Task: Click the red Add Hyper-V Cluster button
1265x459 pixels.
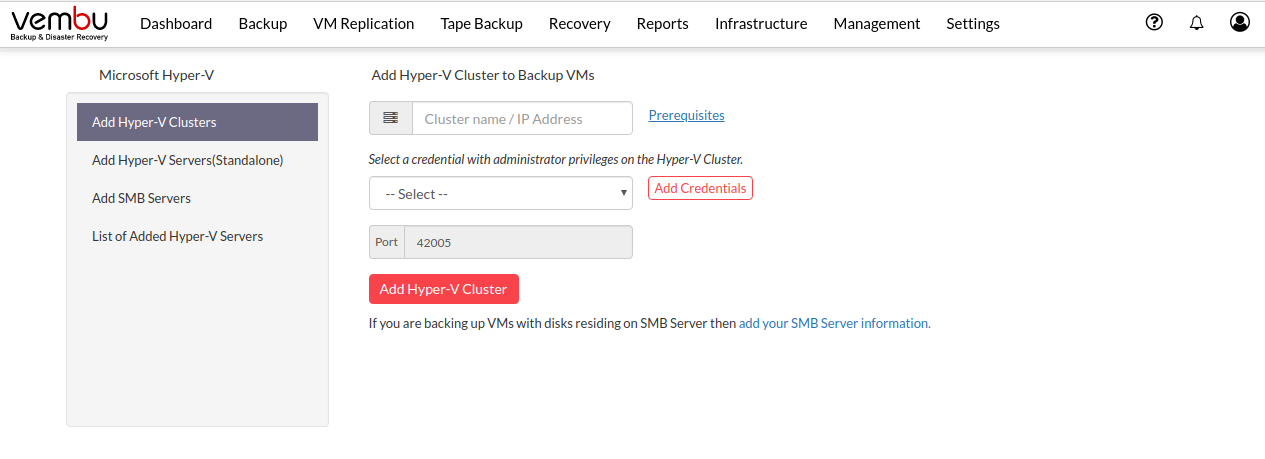Action: (444, 289)
